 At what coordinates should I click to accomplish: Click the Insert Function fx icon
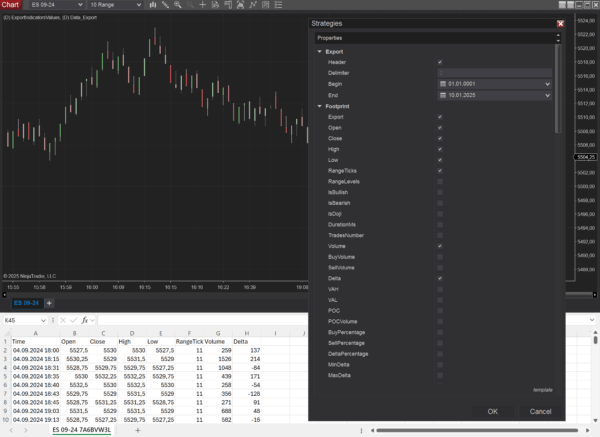coord(85,320)
